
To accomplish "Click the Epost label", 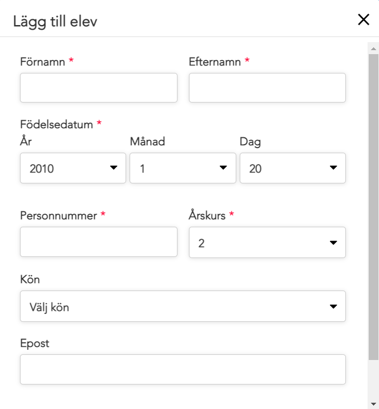I will coord(35,343).
